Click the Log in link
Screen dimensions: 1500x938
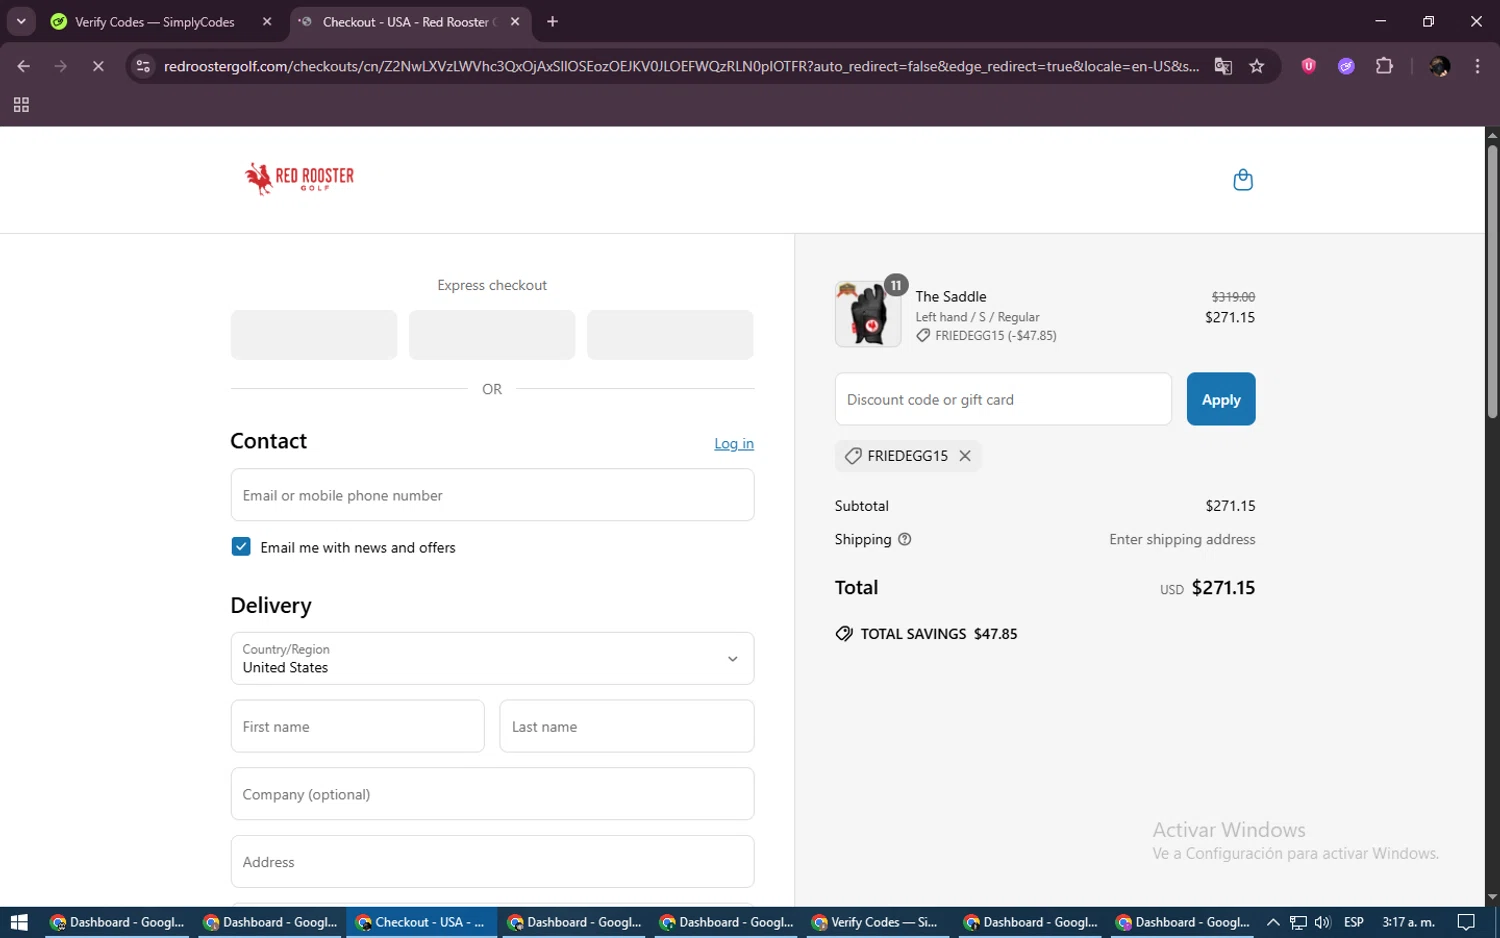pyautogui.click(x=734, y=444)
